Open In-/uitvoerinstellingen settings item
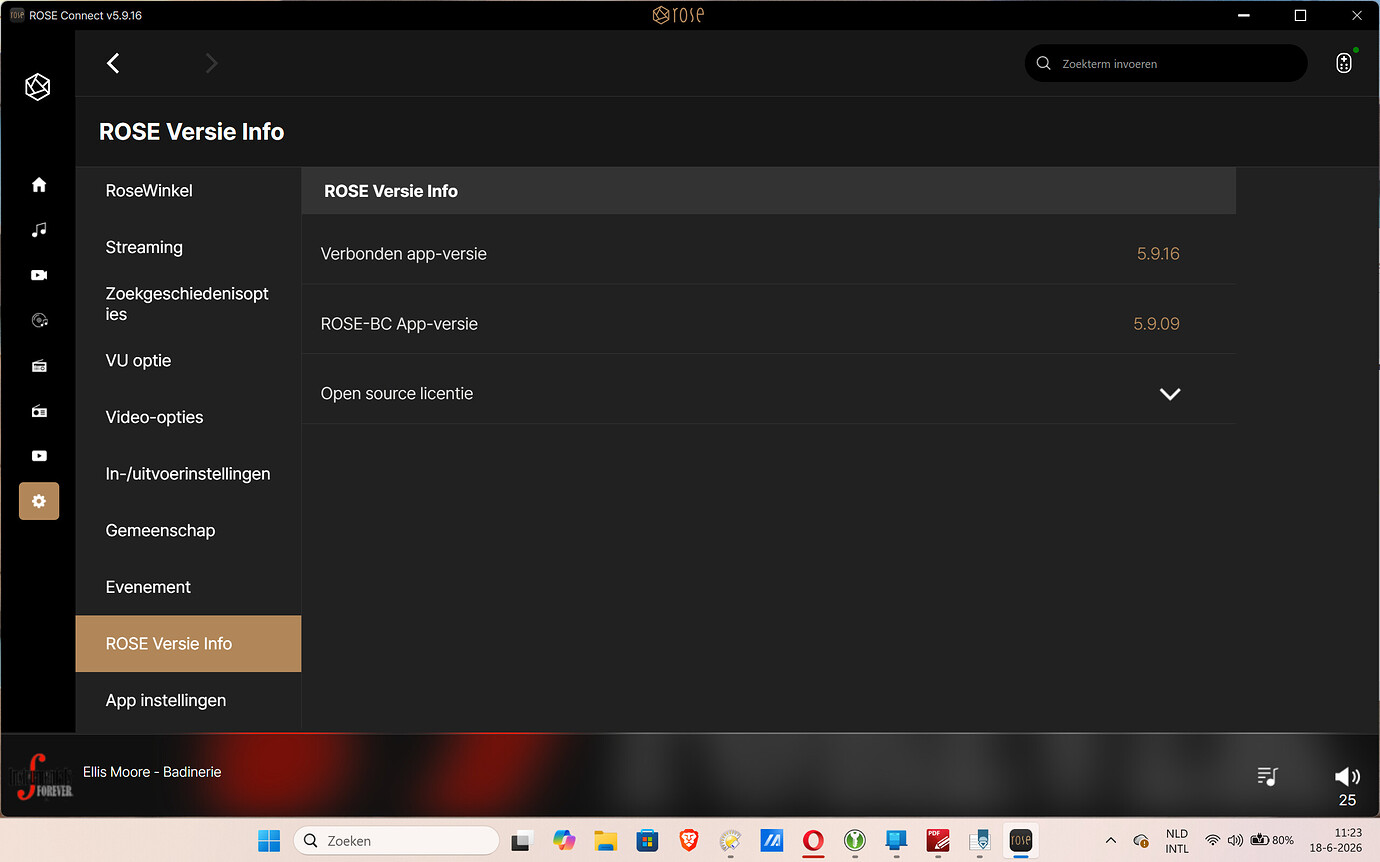 coord(188,474)
